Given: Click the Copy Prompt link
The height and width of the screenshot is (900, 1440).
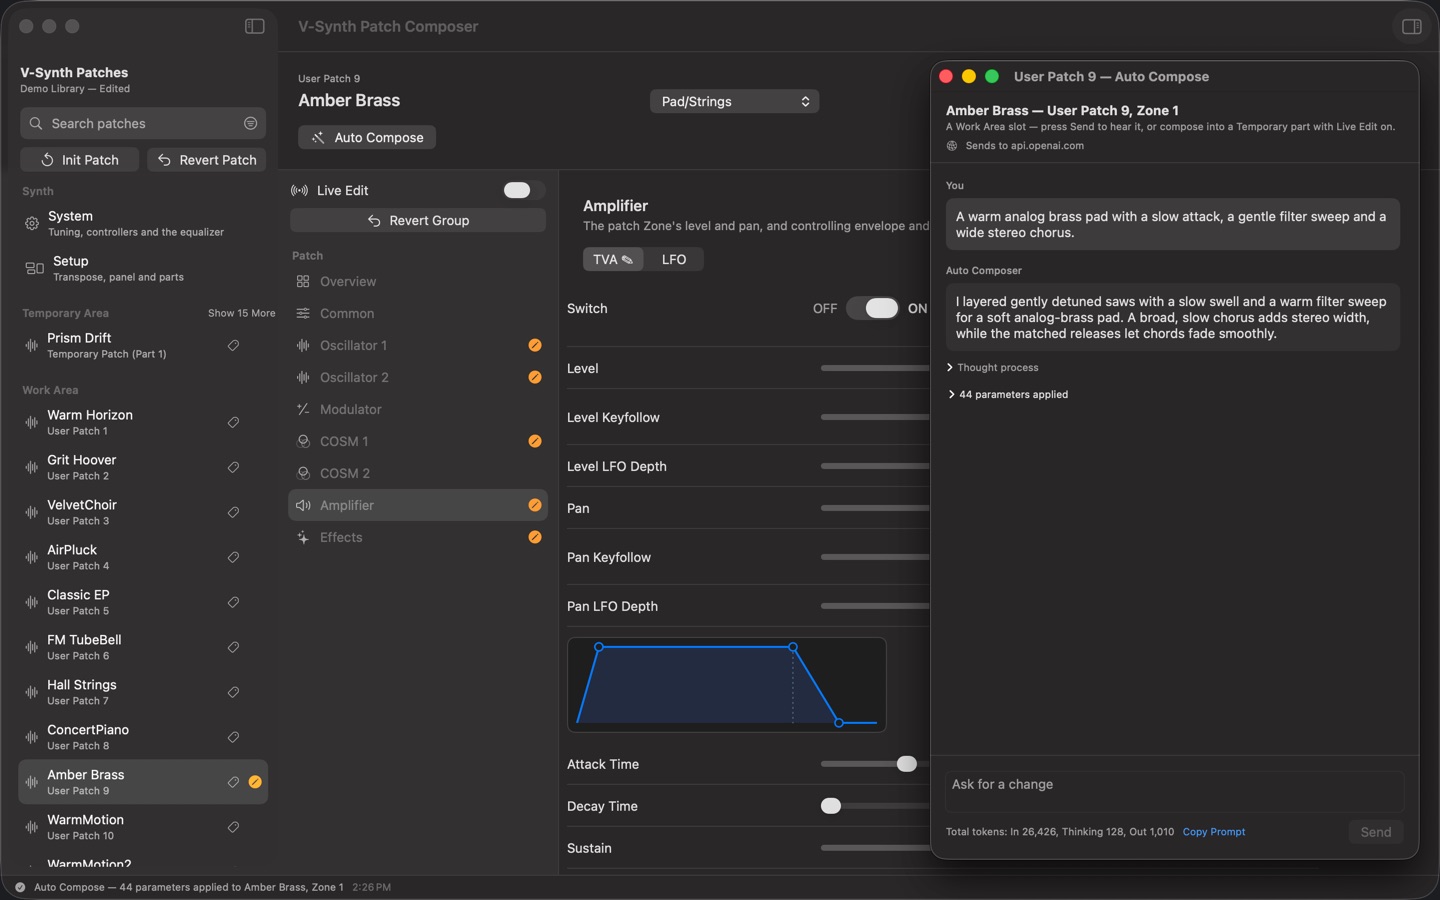Looking at the screenshot, I should pos(1214,832).
